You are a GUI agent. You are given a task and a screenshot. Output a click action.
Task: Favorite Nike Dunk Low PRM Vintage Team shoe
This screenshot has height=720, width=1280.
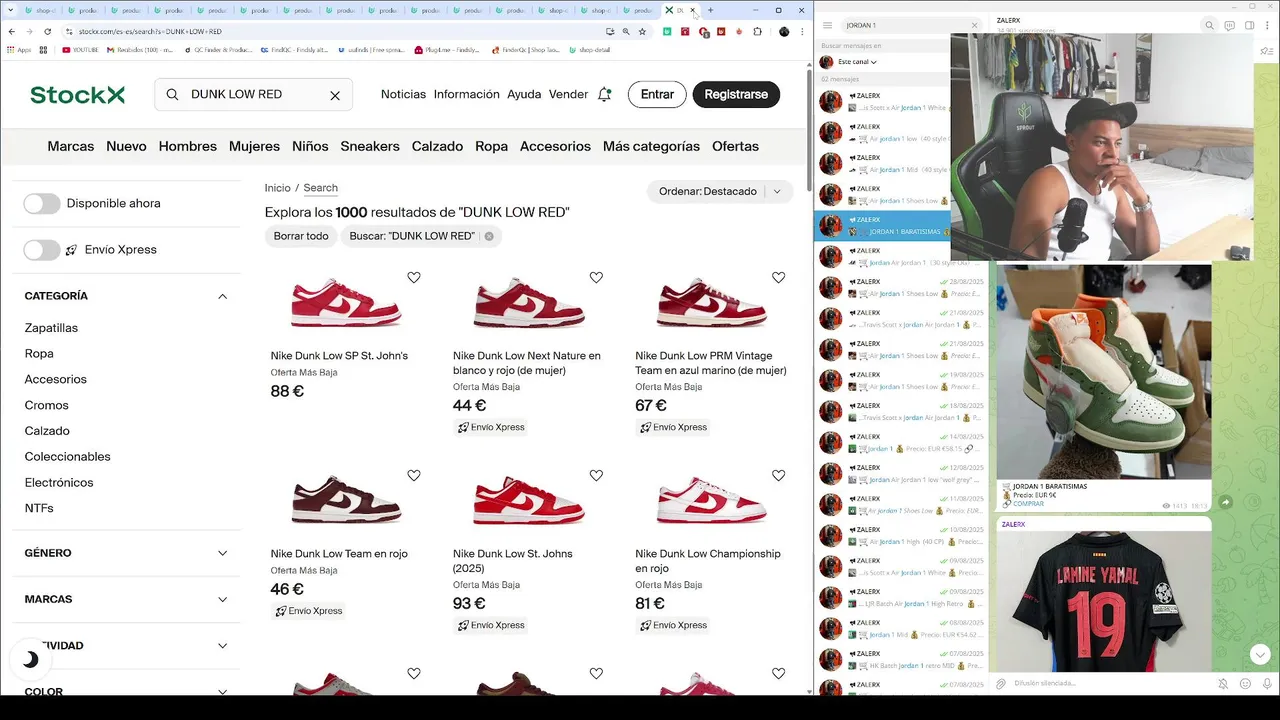(x=778, y=278)
